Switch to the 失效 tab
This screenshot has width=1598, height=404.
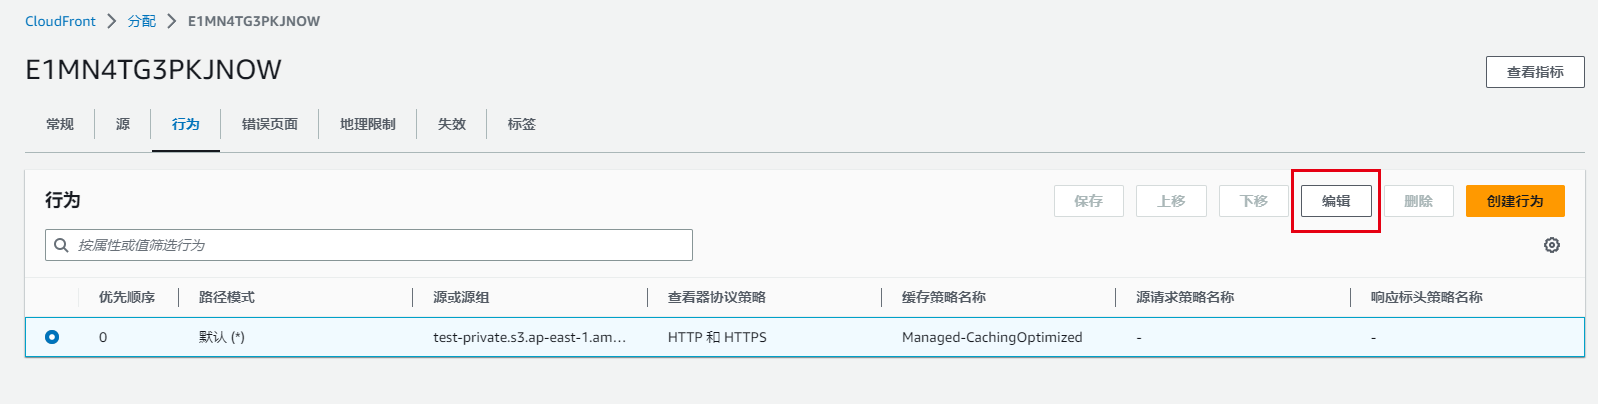coord(452,124)
